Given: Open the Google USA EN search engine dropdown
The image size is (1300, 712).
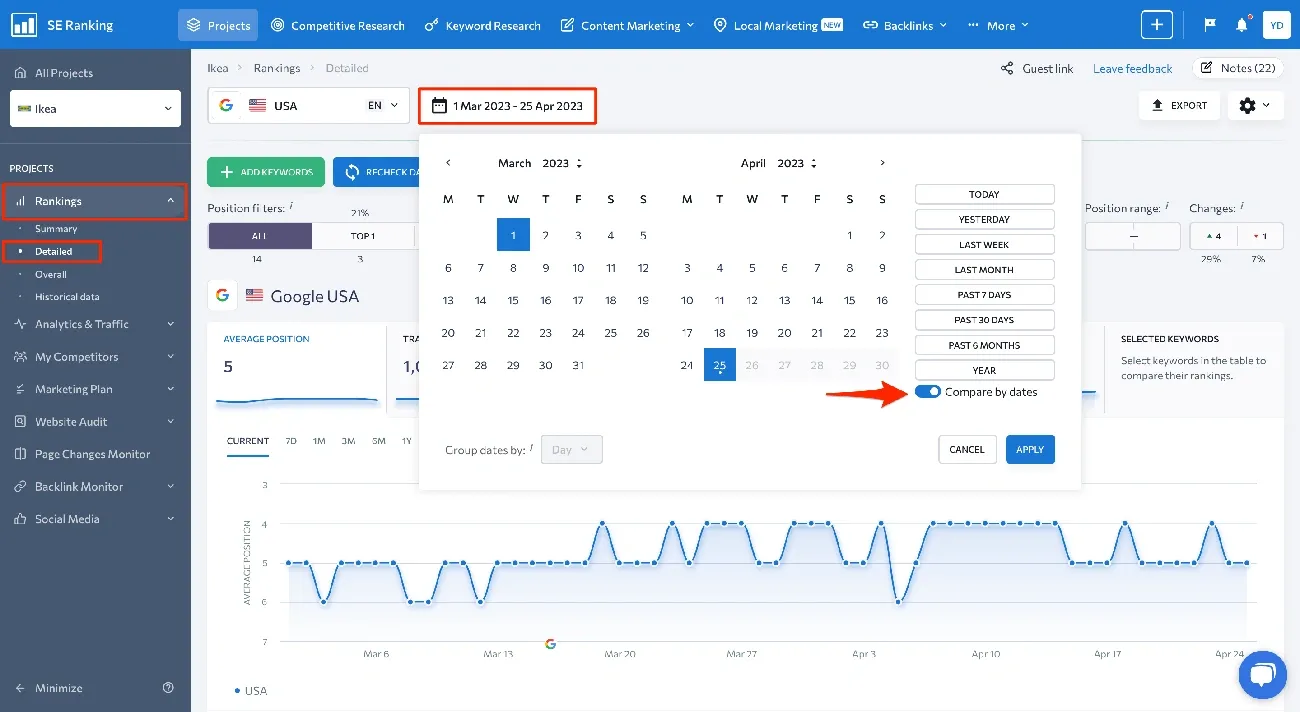Looking at the screenshot, I should coord(308,105).
